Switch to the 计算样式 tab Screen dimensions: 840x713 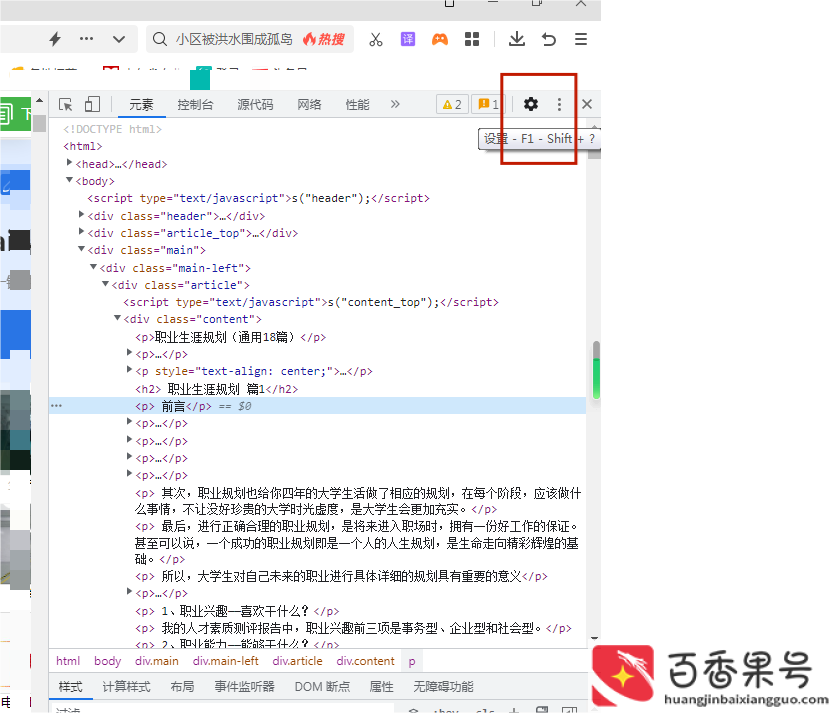click(126, 687)
